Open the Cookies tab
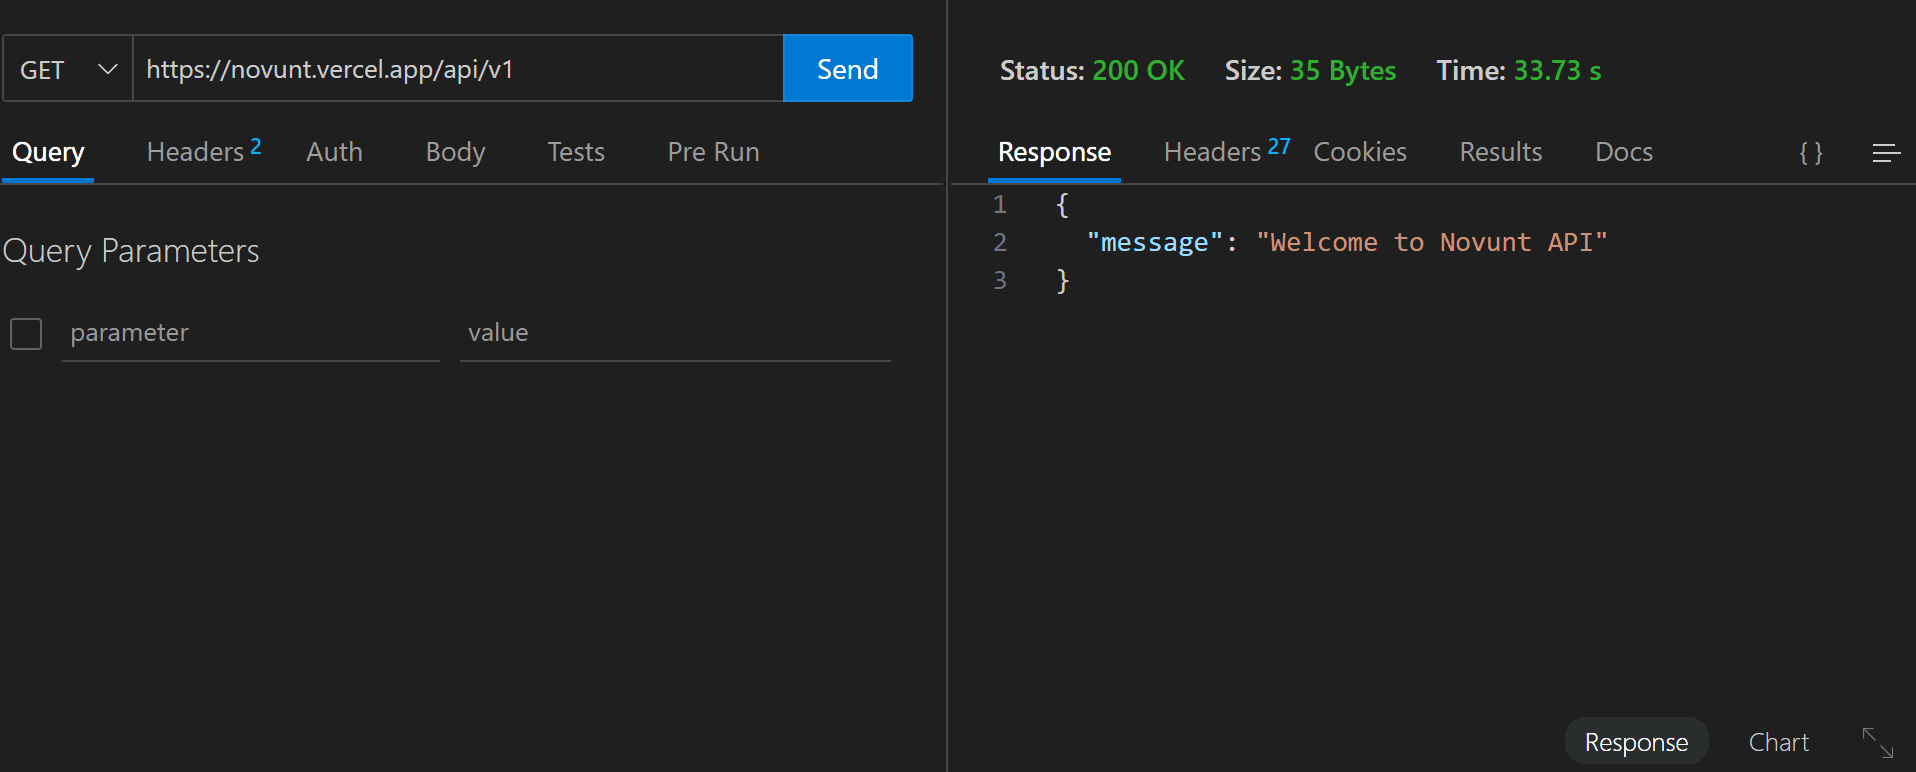The height and width of the screenshot is (772, 1916). (x=1360, y=152)
